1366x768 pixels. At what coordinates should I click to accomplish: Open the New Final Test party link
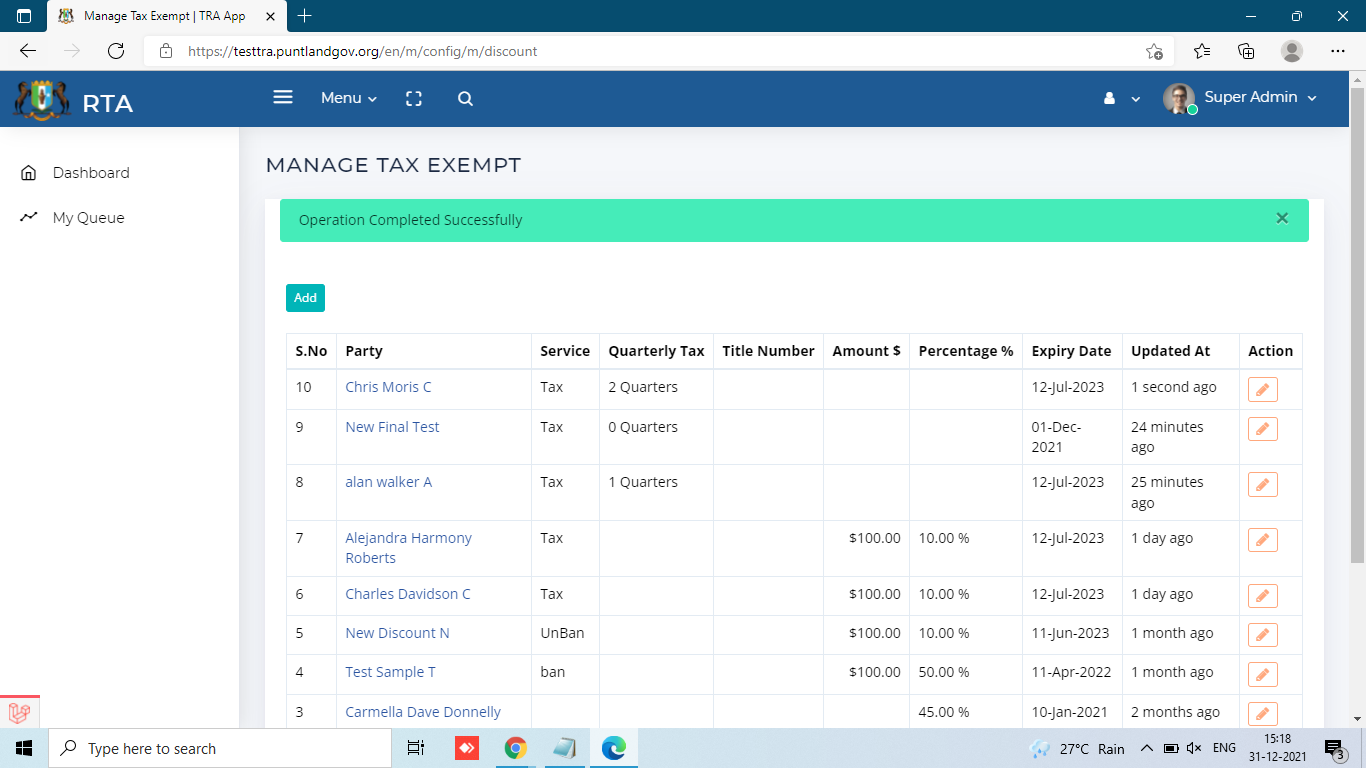[x=392, y=427]
